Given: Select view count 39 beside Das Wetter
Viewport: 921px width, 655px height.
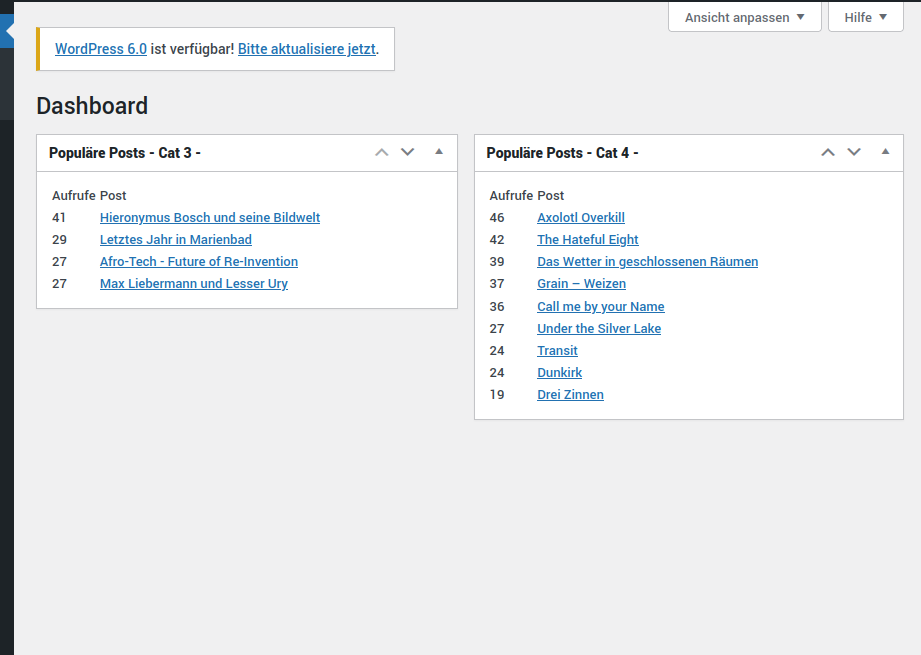Looking at the screenshot, I should 497,261.
